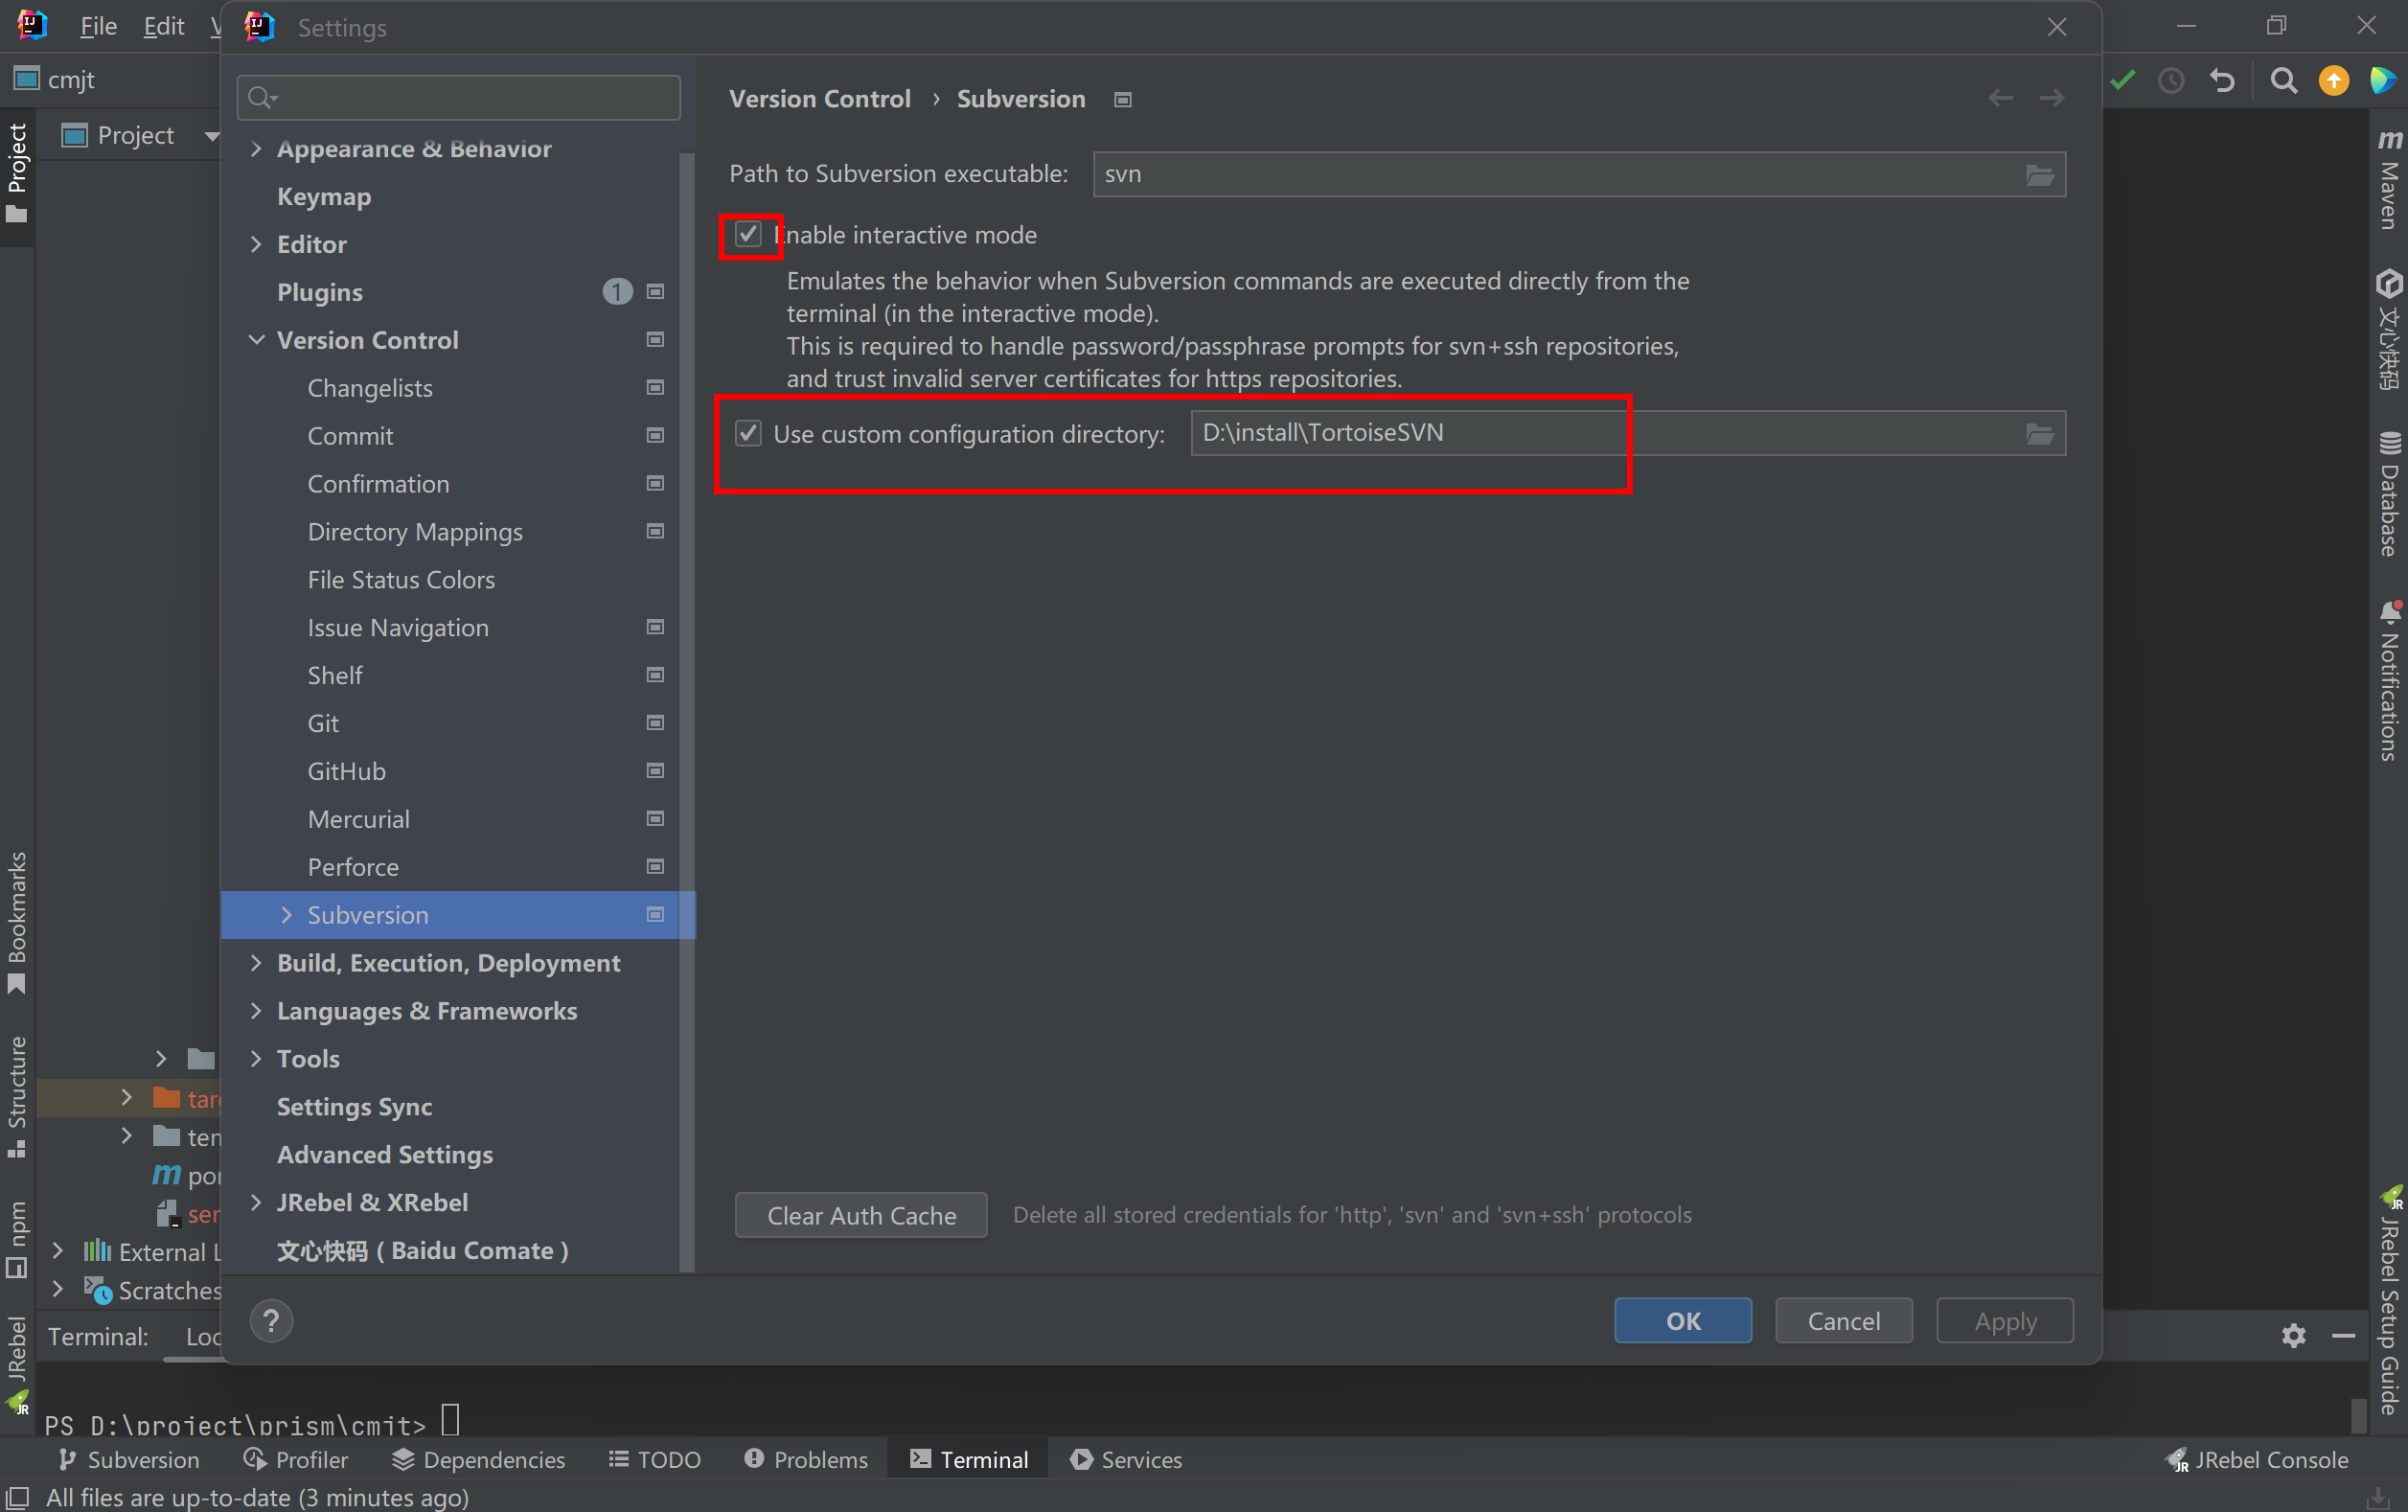Toggle Enable interactive mode checkbox

click(x=748, y=234)
